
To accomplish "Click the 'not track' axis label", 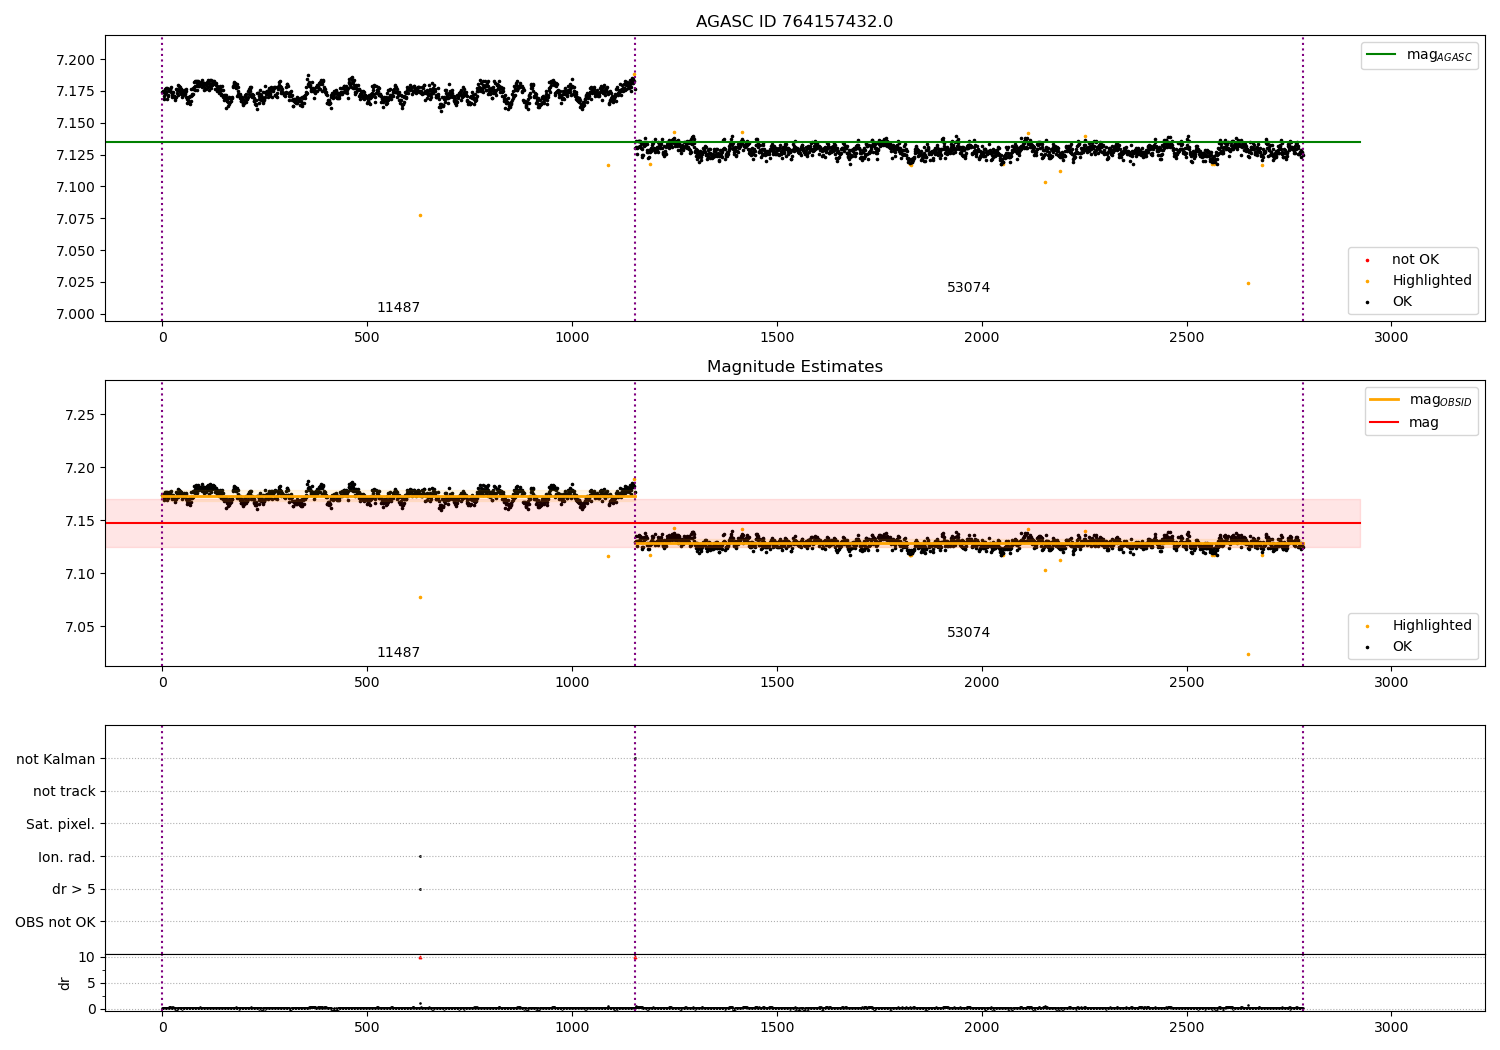I will pos(64,791).
